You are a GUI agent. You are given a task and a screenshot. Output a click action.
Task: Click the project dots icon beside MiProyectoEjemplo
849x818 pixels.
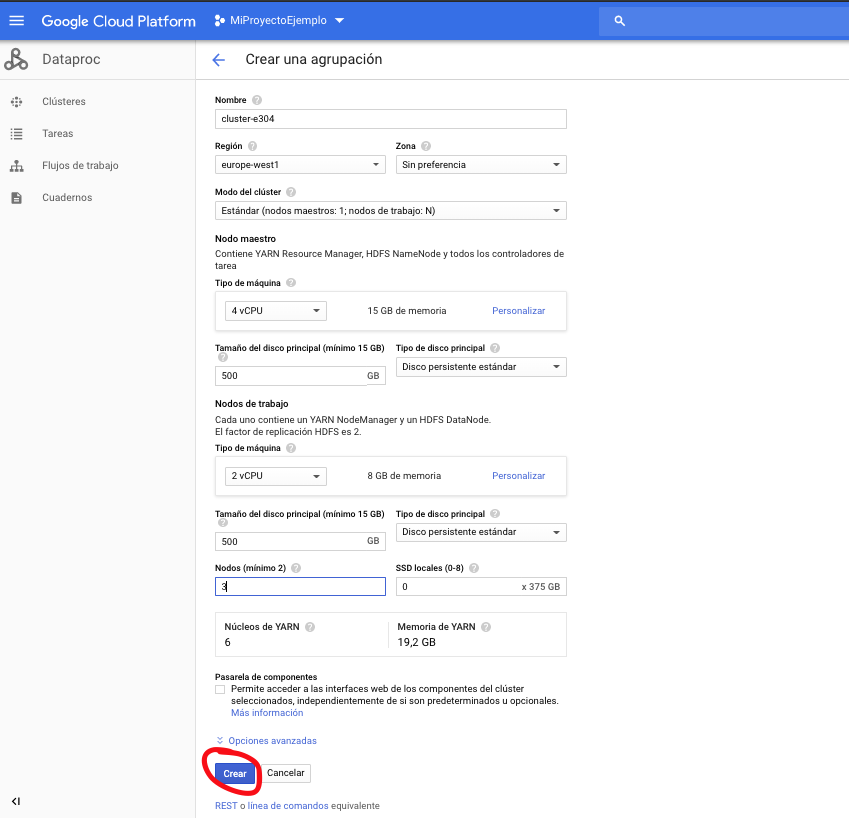(x=219, y=21)
